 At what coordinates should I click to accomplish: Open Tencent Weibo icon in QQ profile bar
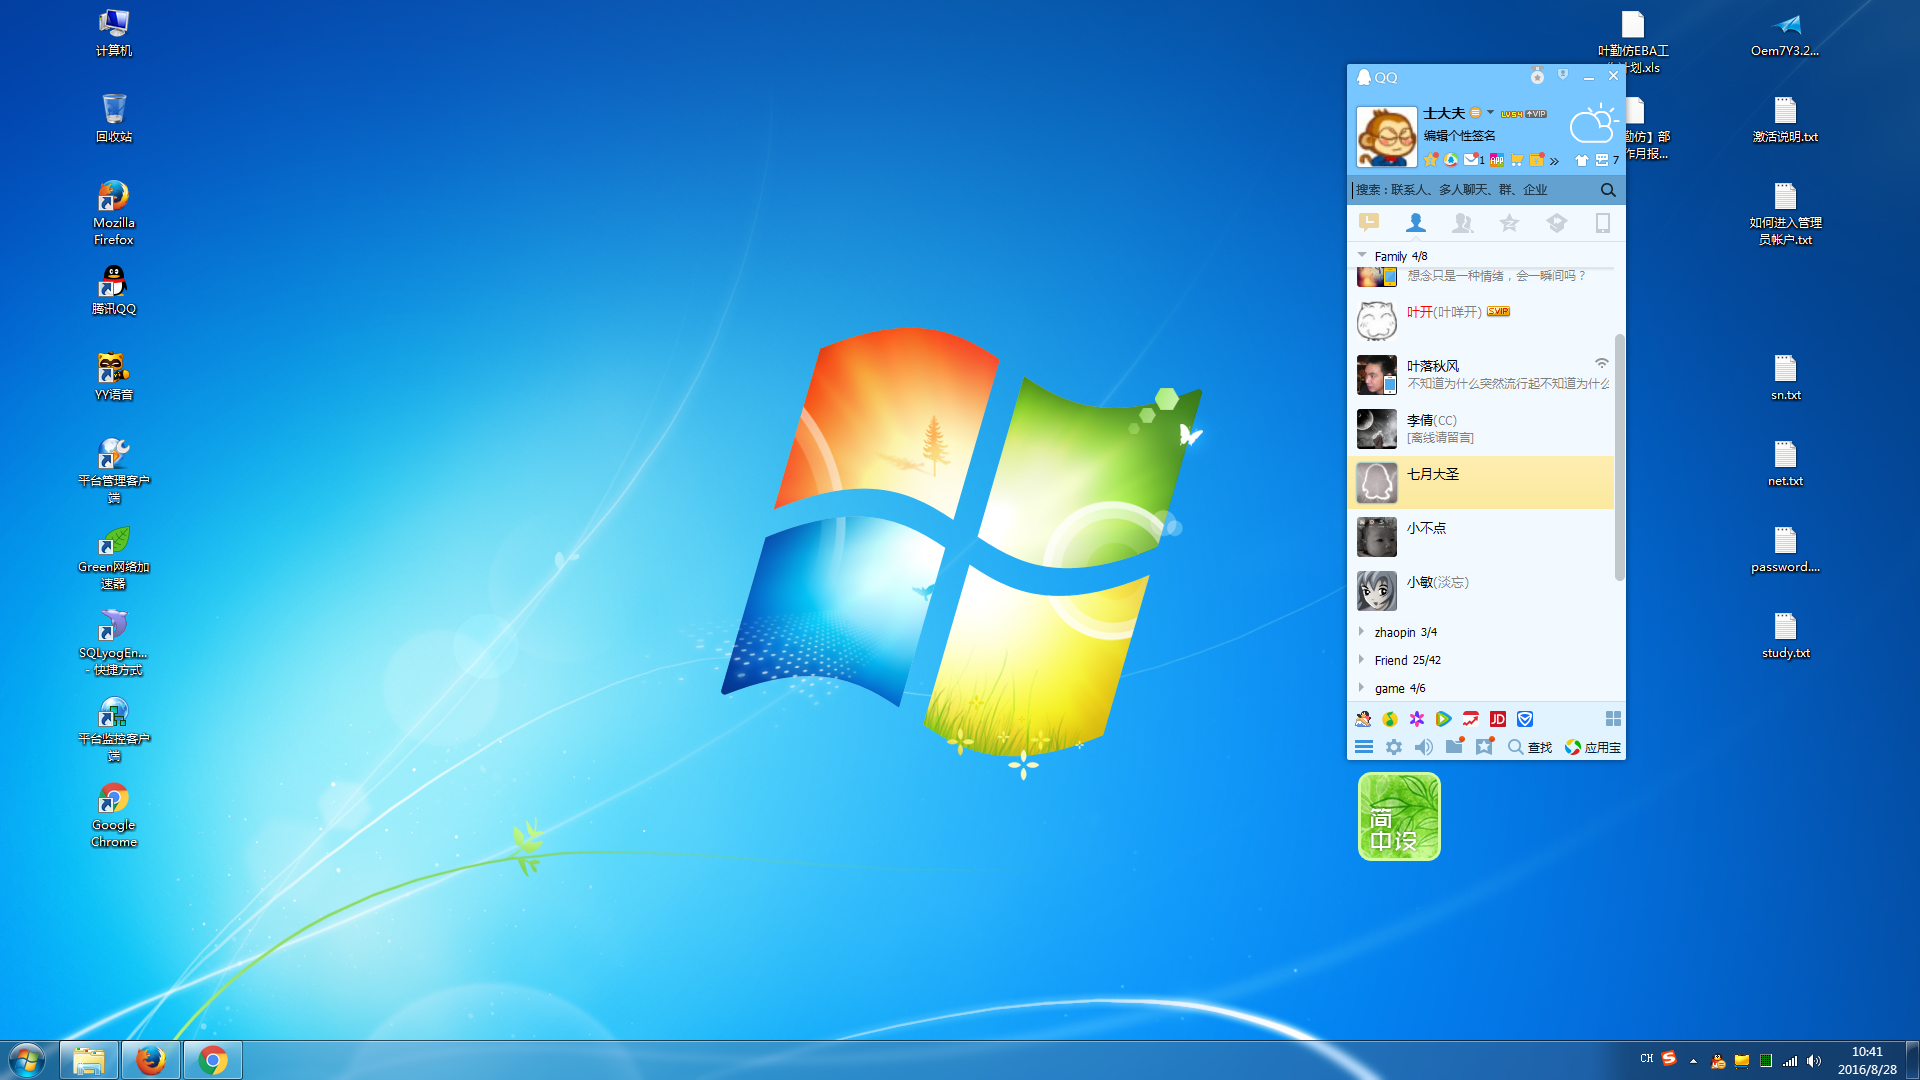click(x=1451, y=160)
